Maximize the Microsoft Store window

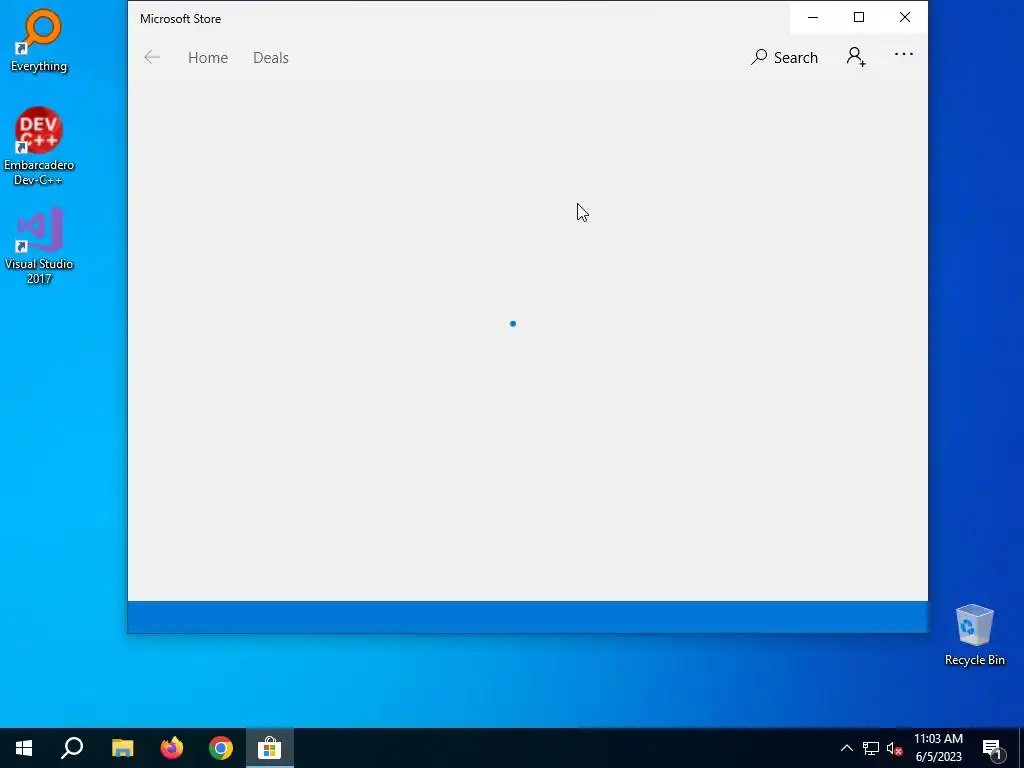click(x=859, y=18)
